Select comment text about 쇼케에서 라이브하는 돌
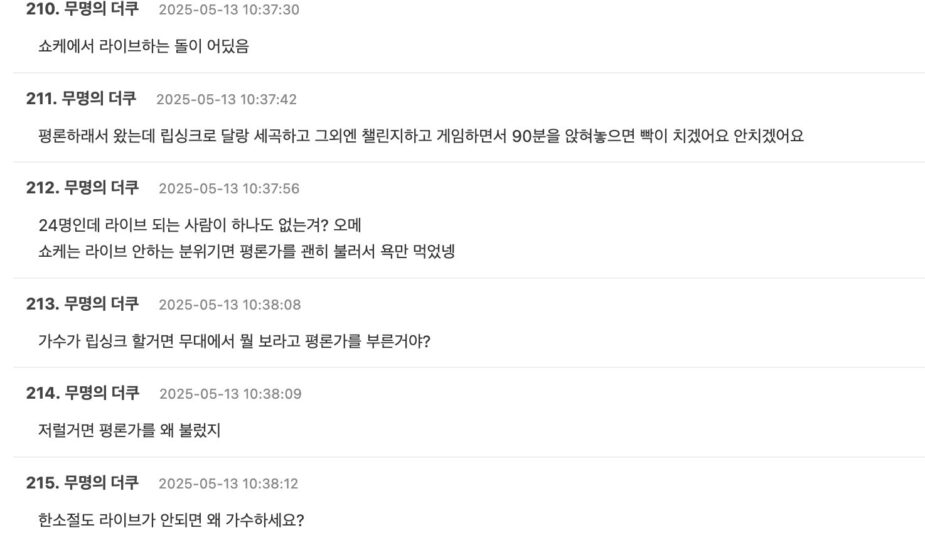 [143, 46]
